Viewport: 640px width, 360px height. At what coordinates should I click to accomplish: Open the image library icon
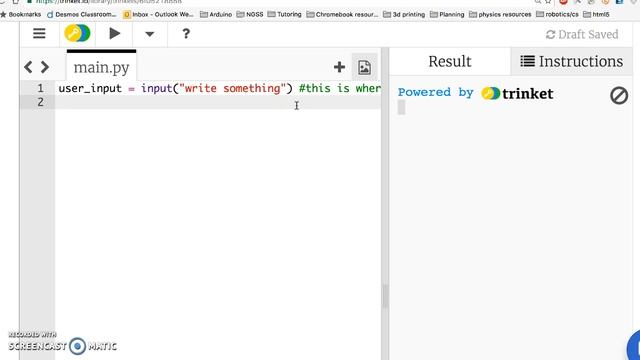click(x=364, y=67)
